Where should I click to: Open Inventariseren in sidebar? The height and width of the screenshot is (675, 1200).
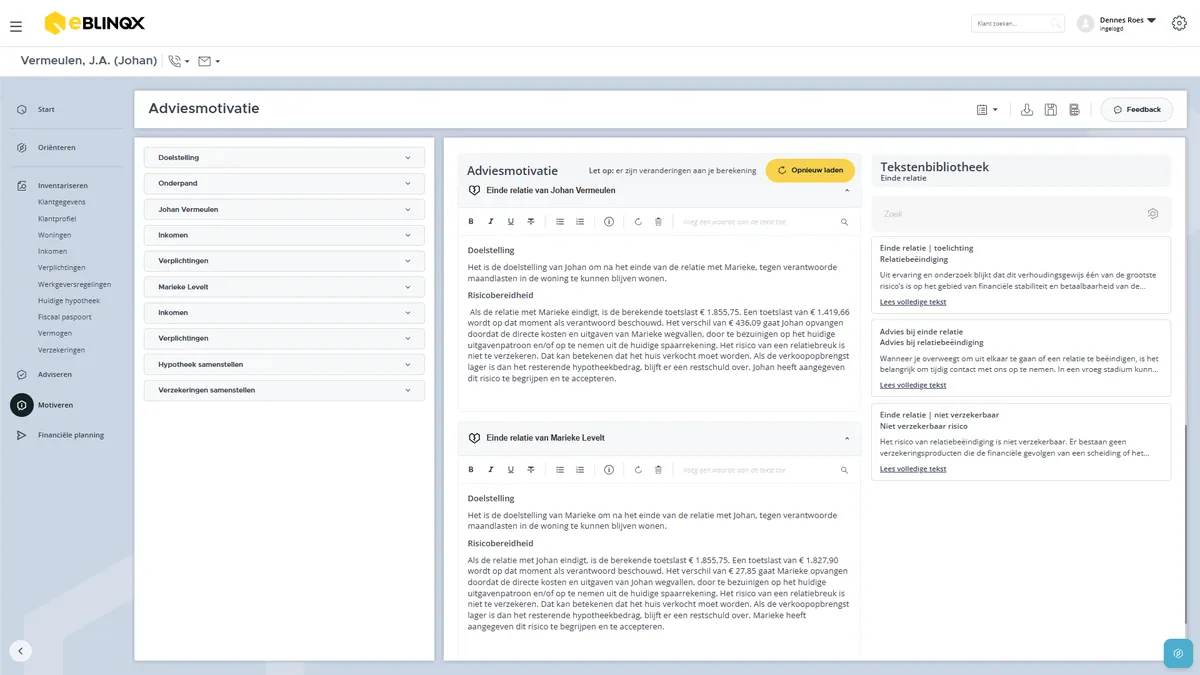[x=62, y=185]
